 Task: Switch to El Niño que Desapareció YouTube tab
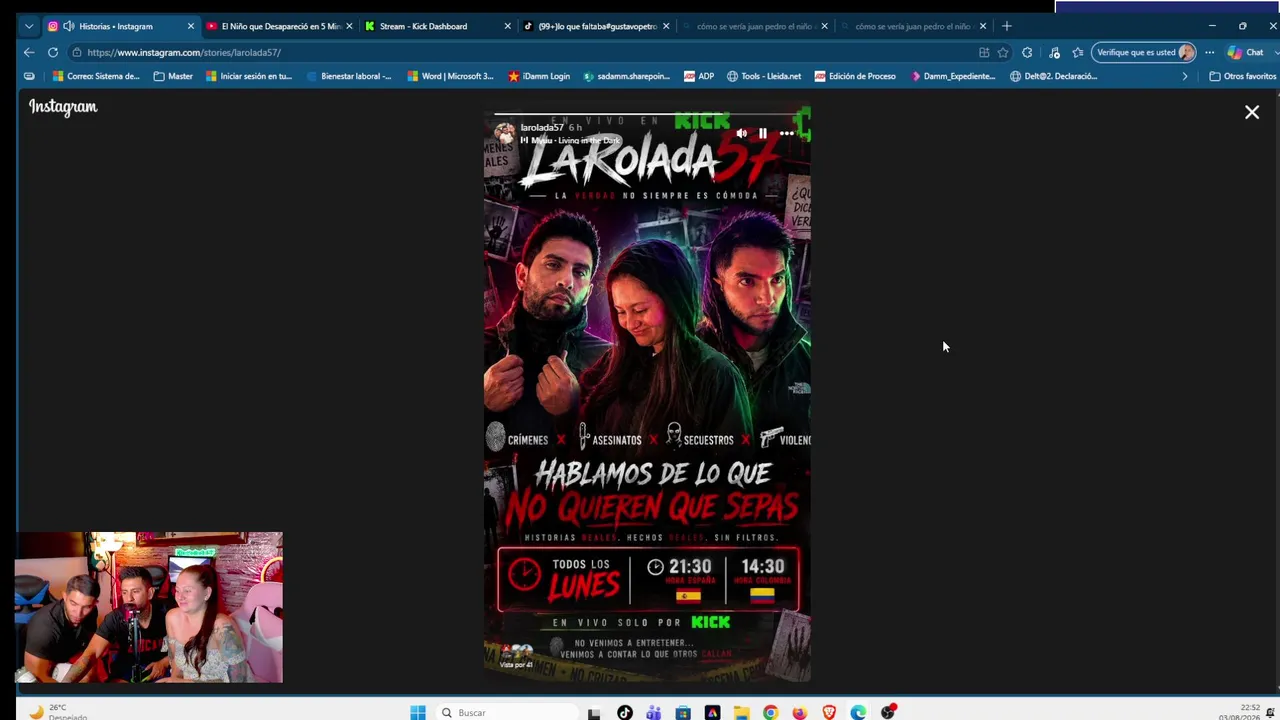tap(279, 26)
